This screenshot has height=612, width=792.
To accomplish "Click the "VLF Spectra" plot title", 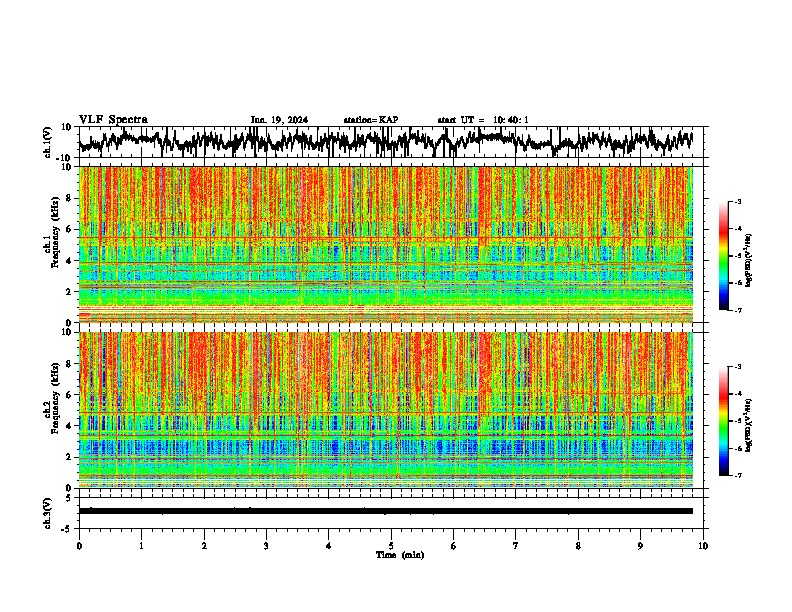I will (113, 120).
